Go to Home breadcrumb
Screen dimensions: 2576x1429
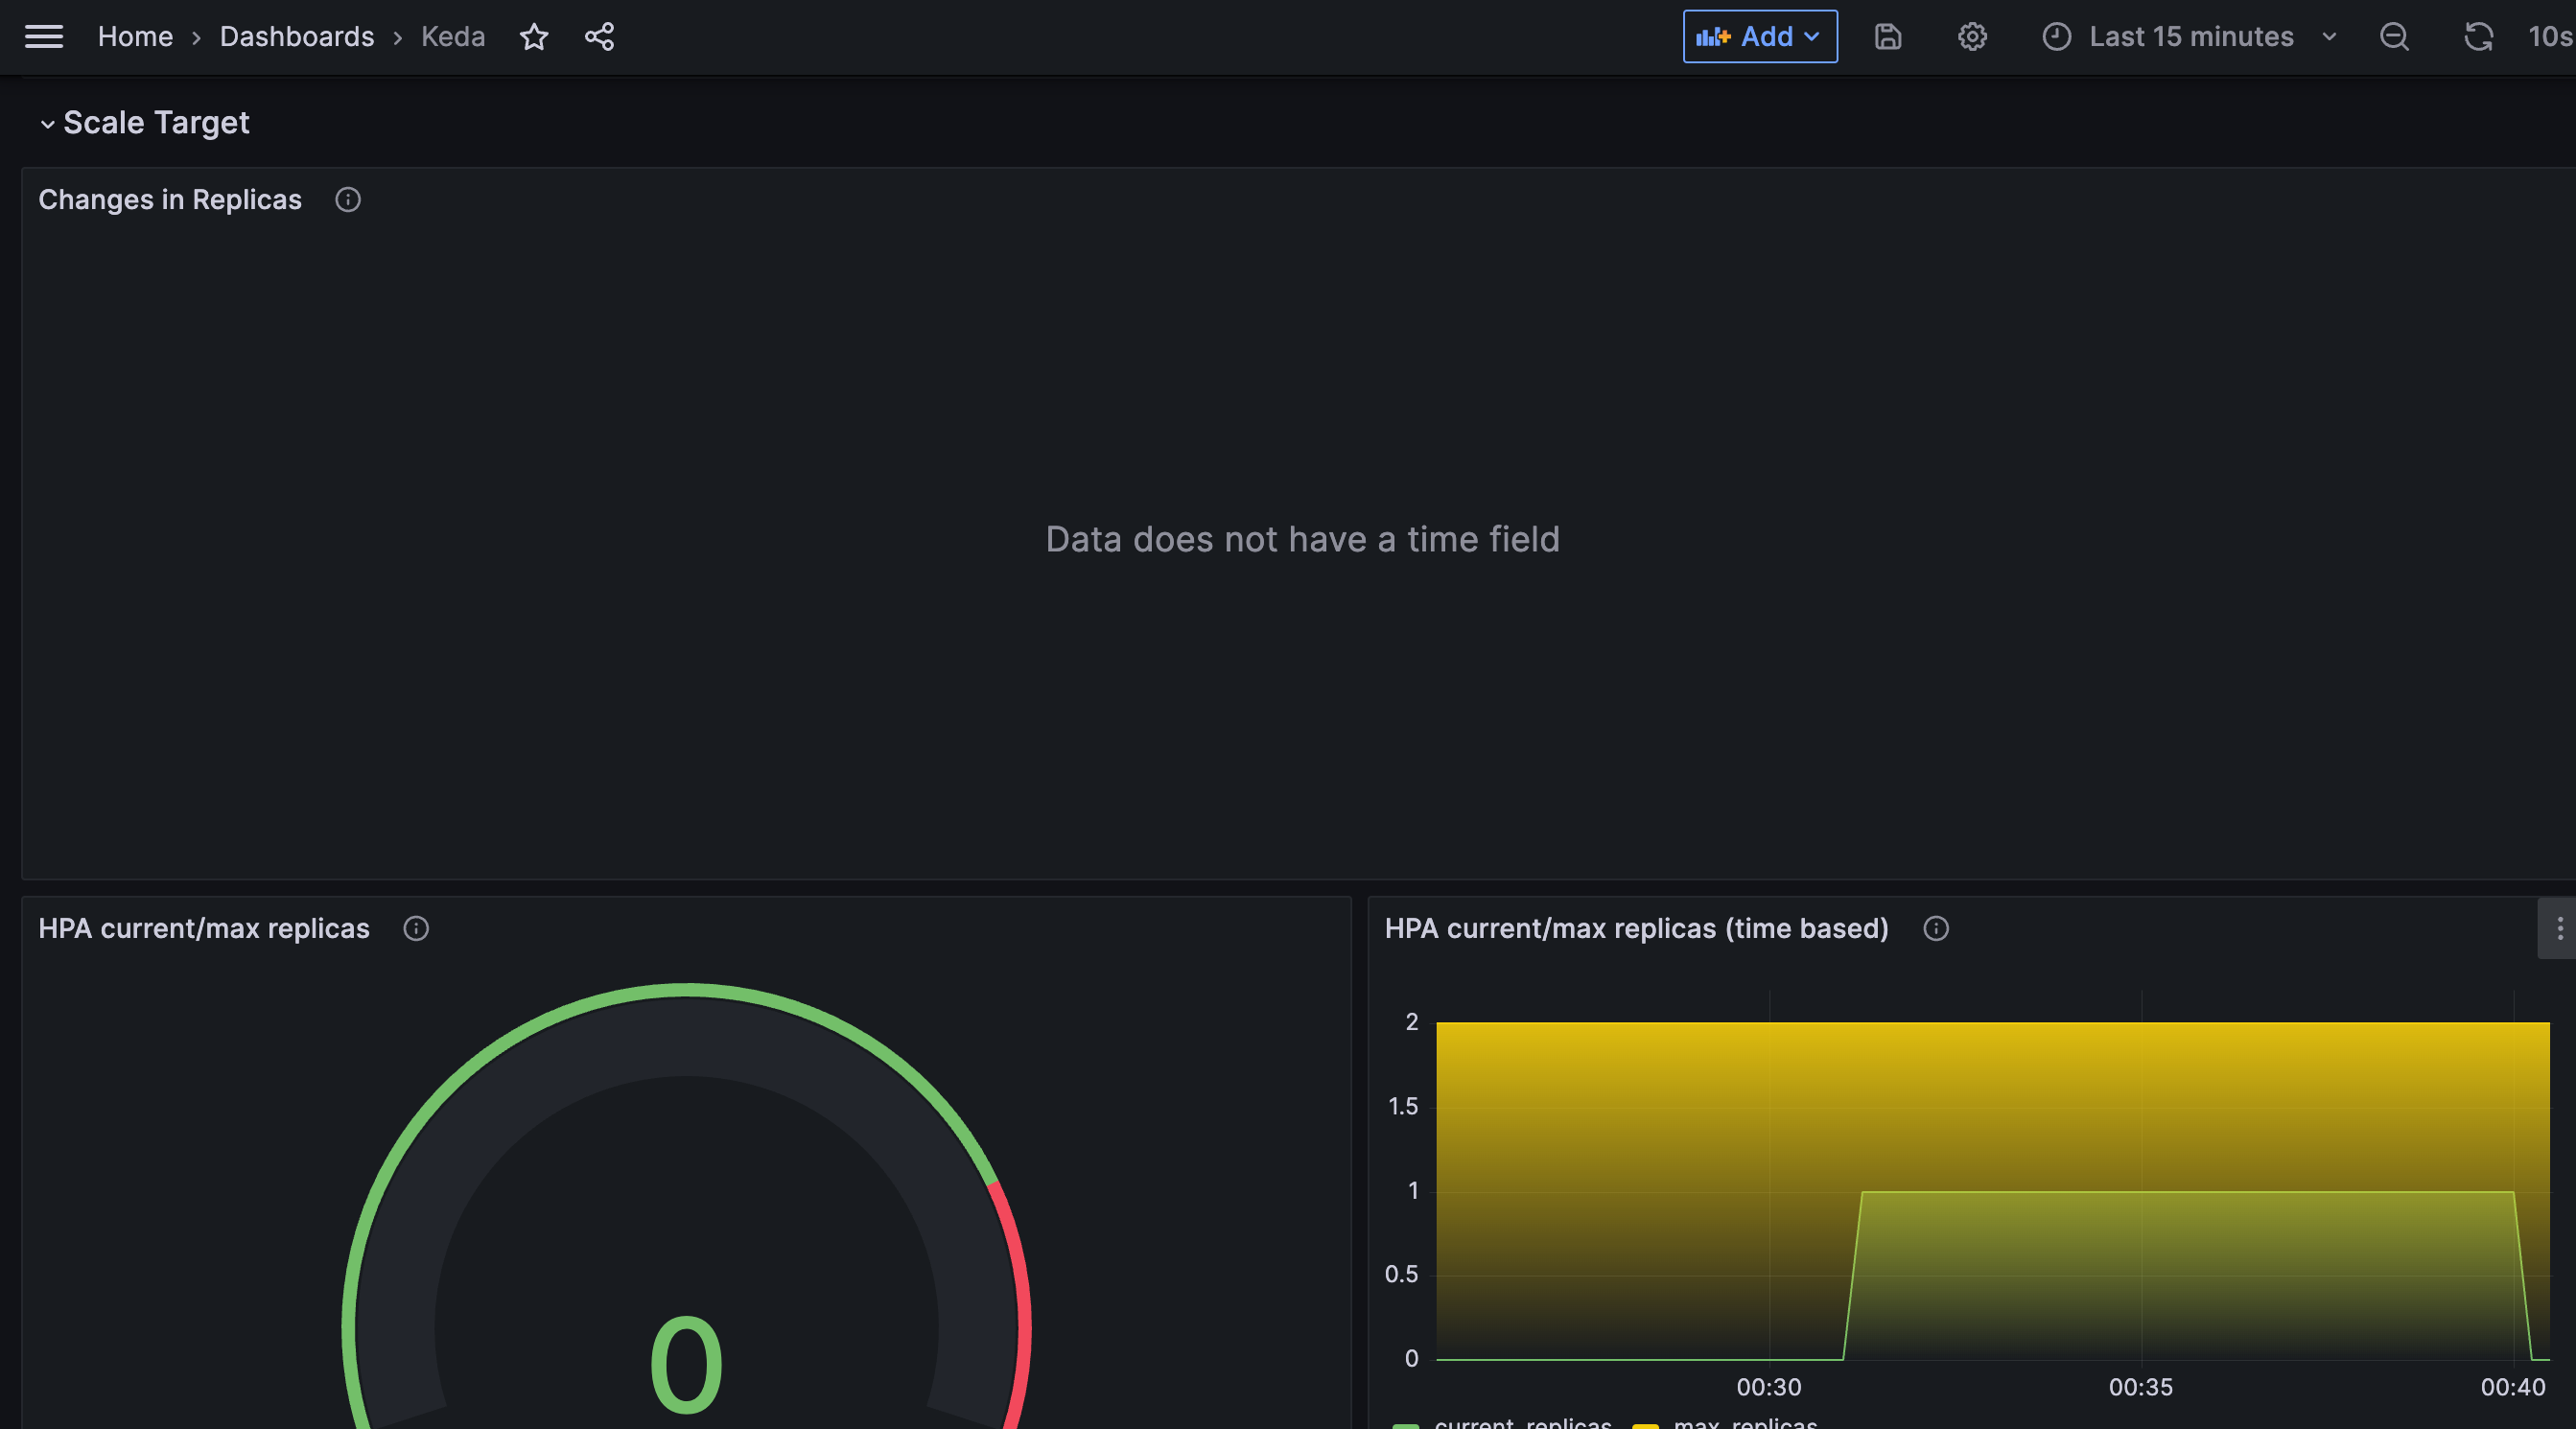click(x=135, y=37)
